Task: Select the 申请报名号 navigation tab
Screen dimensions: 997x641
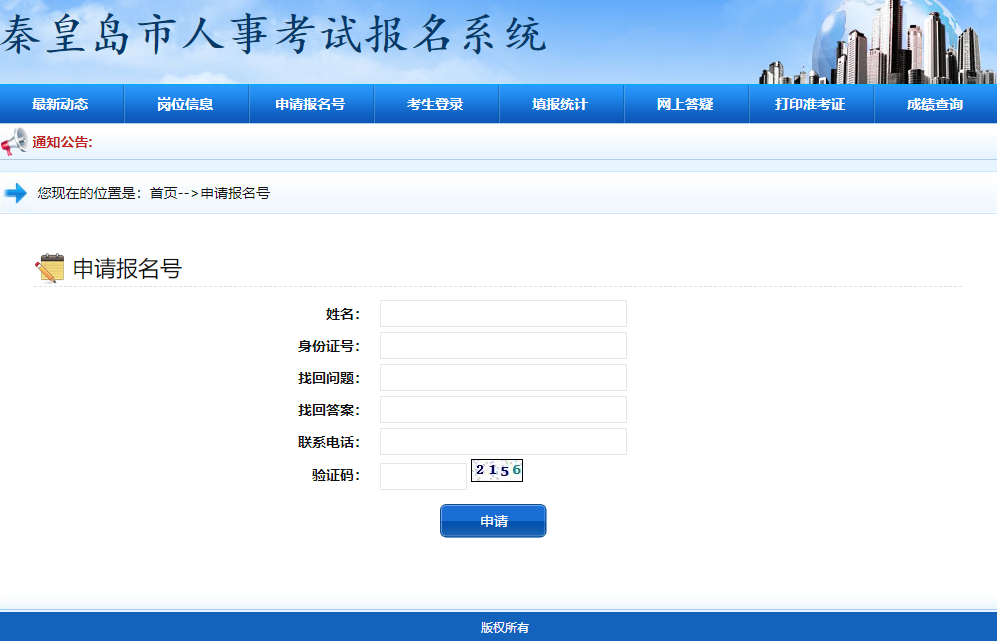Action: click(x=310, y=104)
